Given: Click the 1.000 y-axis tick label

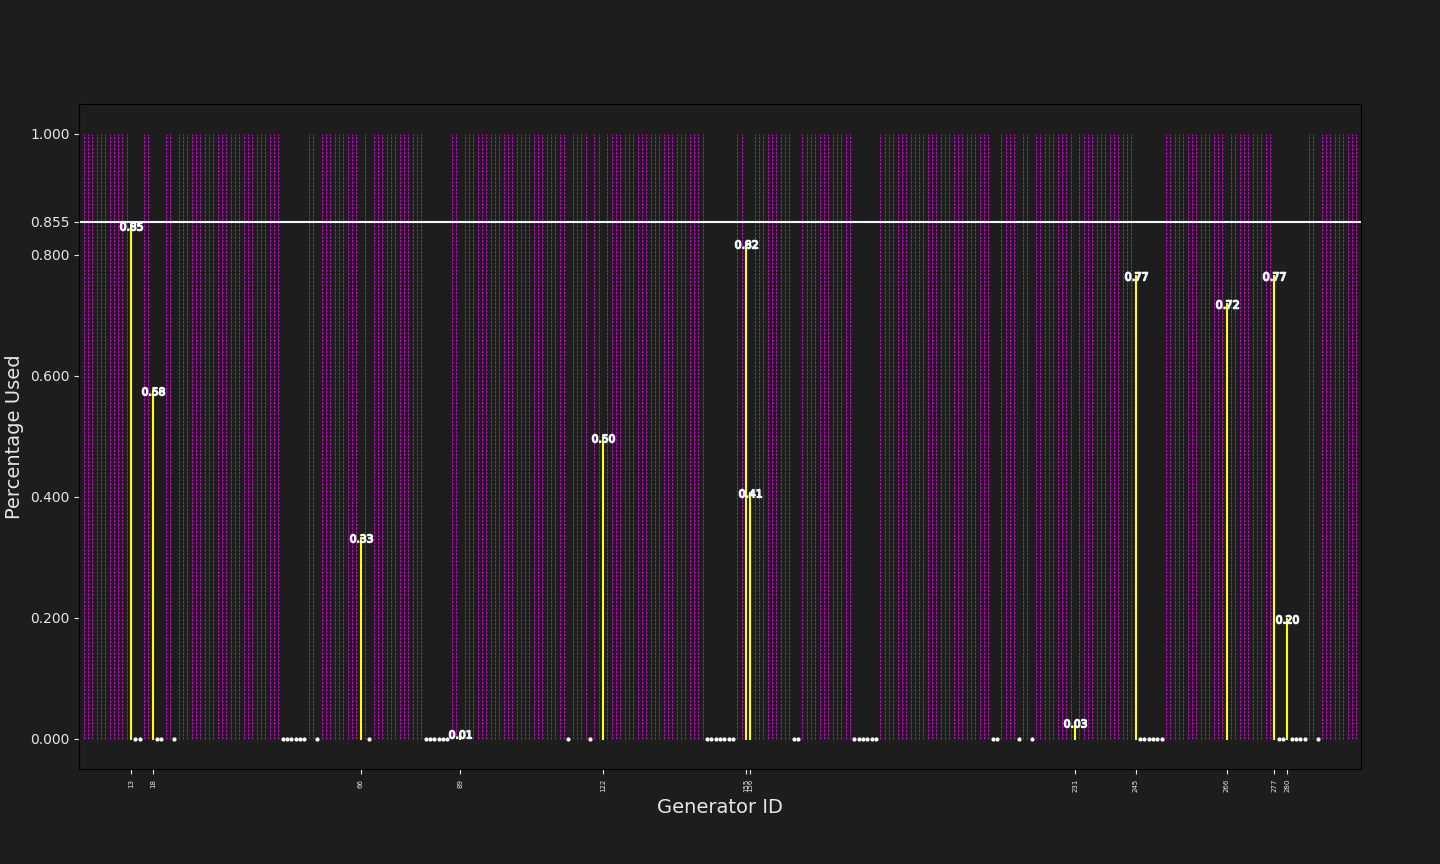Looking at the screenshot, I should click(x=50, y=135).
